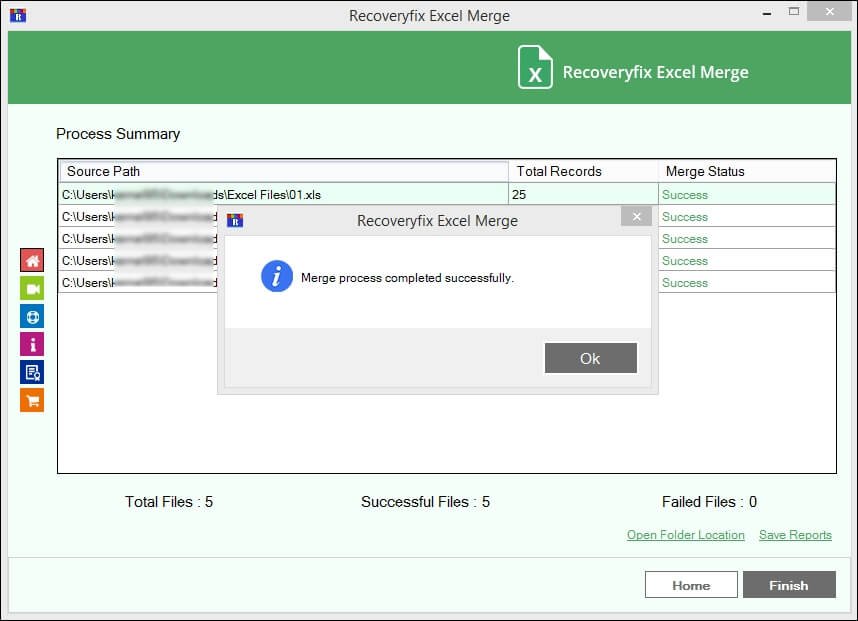Click the Total Files : 5 summary text
Image resolution: width=858 pixels, height=621 pixels.
click(169, 502)
